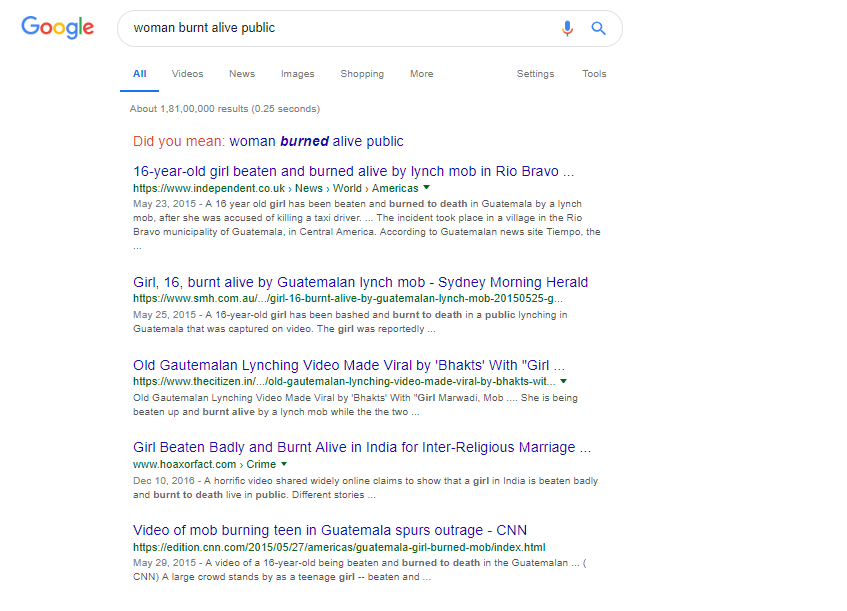Open the Sydney Morning Herald article link
Viewport: 847px width, 611px height.
[x=361, y=281]
